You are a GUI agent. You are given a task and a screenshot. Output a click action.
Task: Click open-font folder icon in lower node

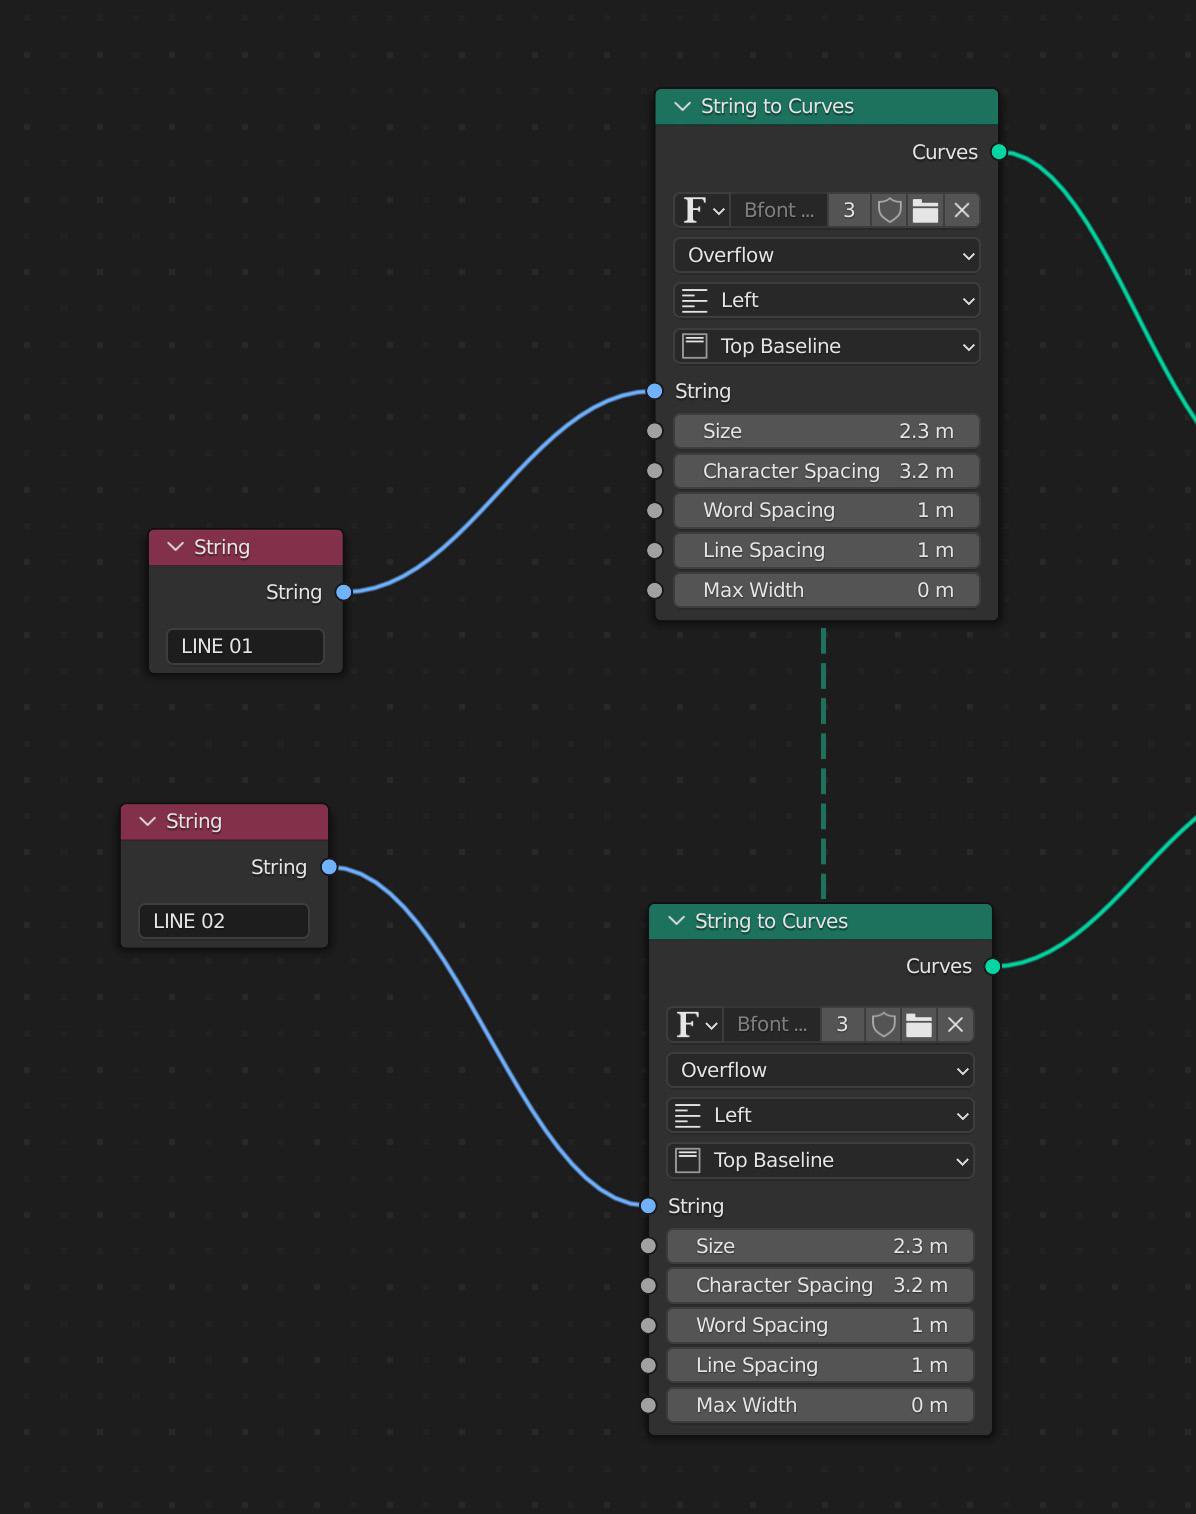tap(919, 1025)
